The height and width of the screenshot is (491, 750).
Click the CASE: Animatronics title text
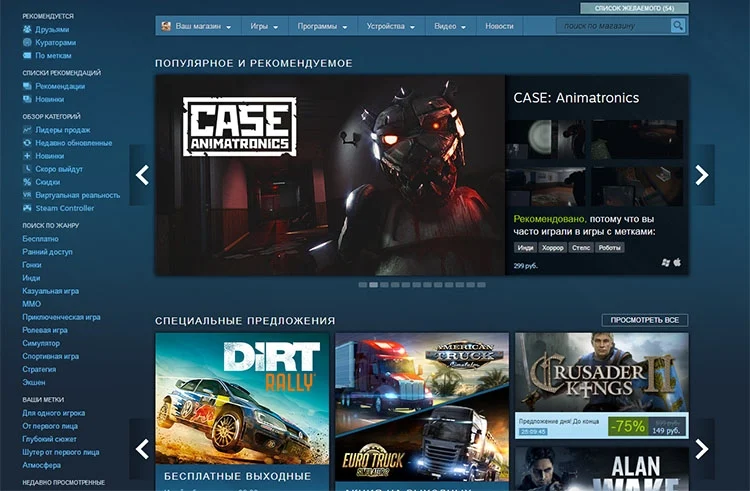click(576, 98)
